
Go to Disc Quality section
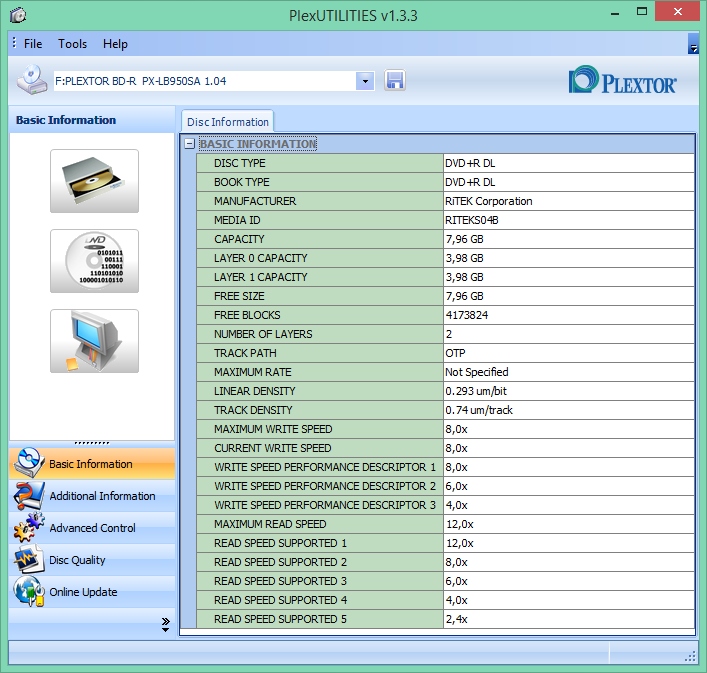(77, 560)
